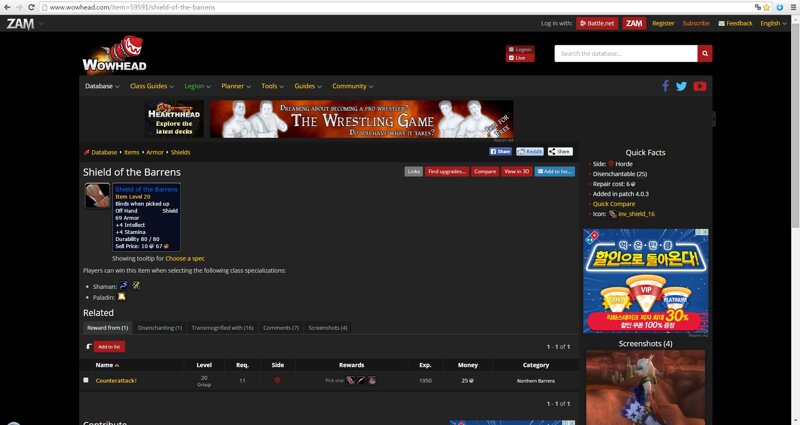Select the second Shaman spec icon
800x425 pixels.
pyautogui.click(x=136, y=286)
